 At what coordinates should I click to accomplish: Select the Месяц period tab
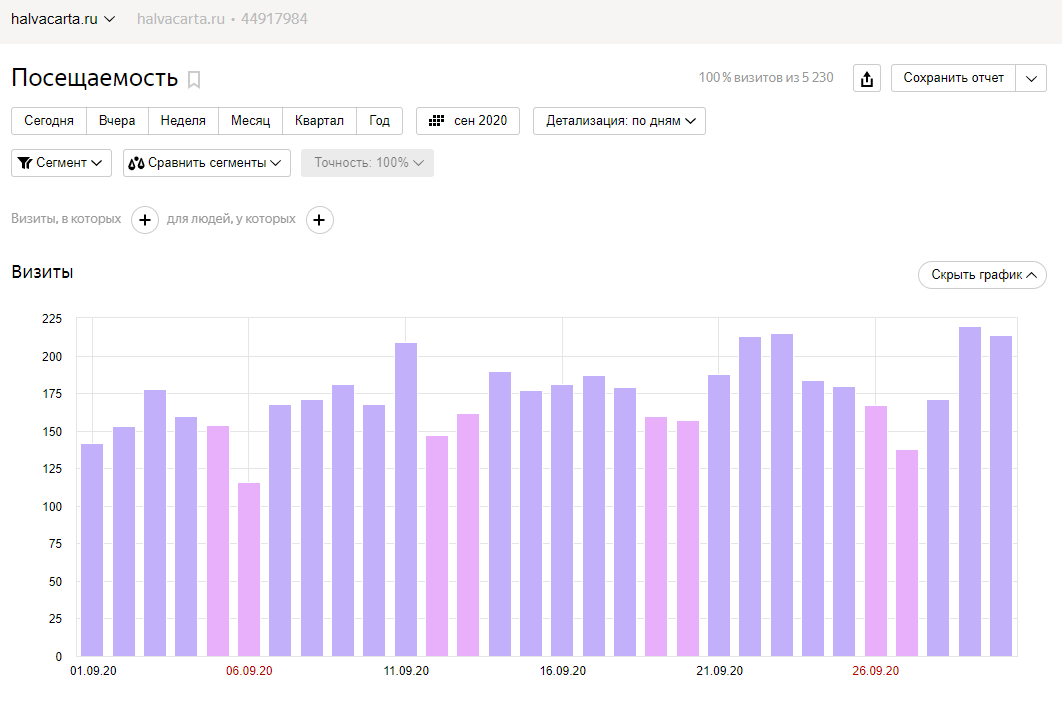[250, 121]
